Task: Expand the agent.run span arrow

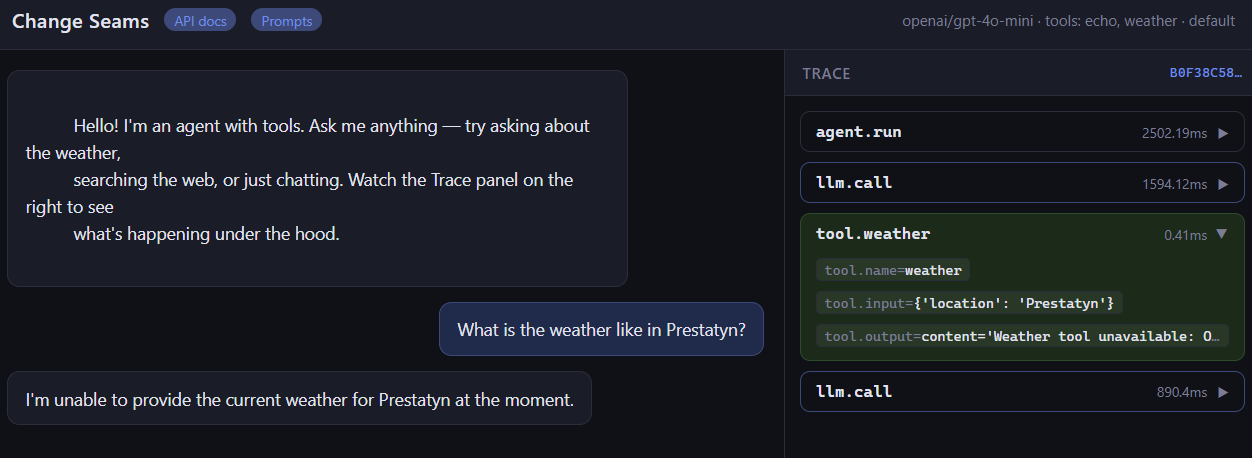Action: pos(1222,132)
